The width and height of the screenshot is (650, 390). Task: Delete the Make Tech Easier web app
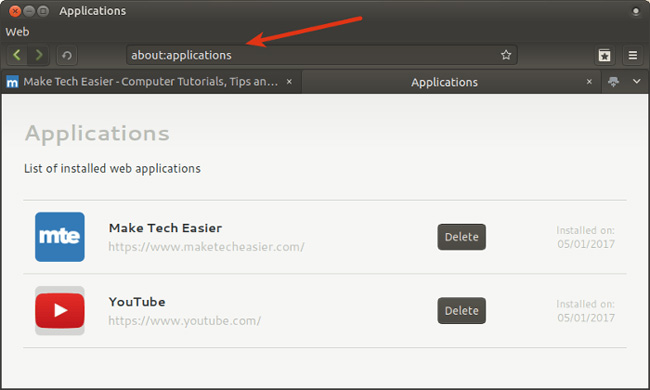(x=461, y=237)
